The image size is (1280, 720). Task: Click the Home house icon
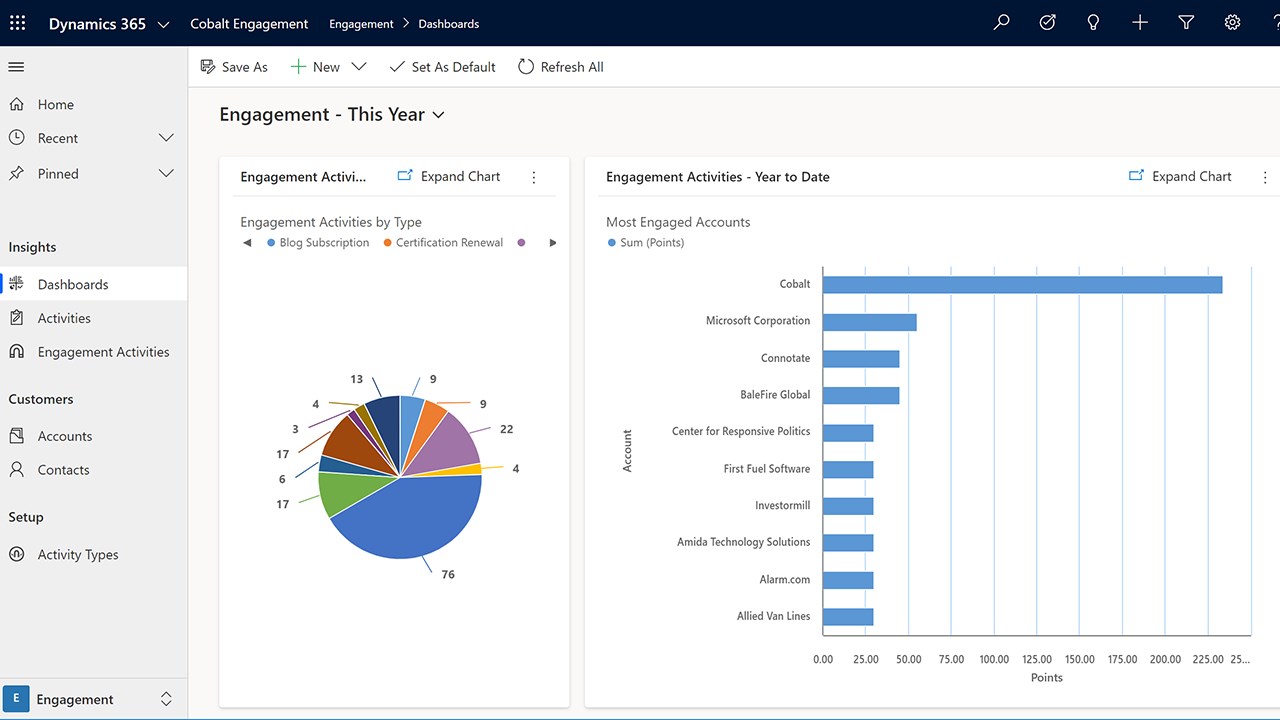pyautogui.click(x=17, y=104)
